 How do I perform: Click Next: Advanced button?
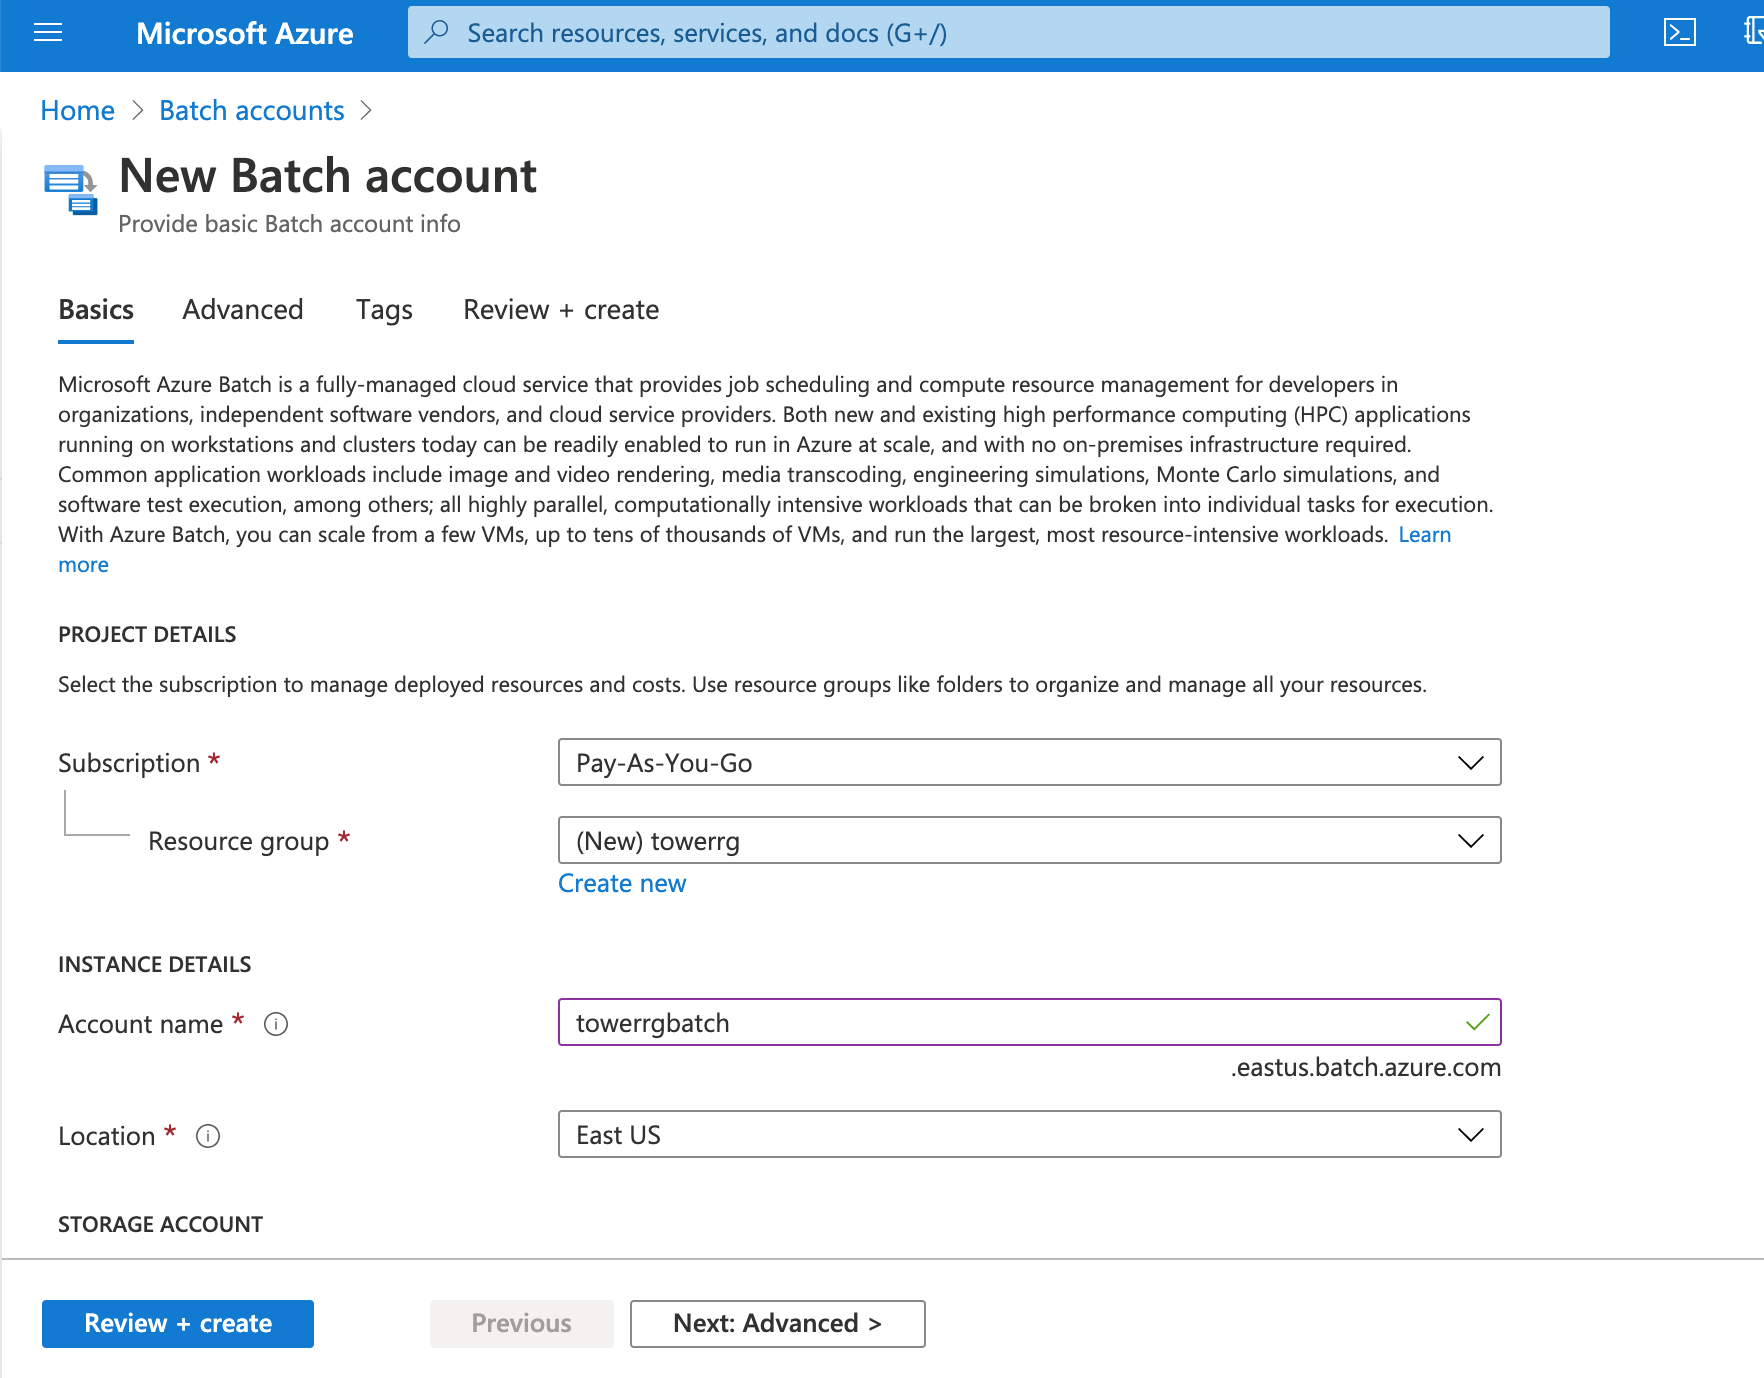[x=777, y=1323]
